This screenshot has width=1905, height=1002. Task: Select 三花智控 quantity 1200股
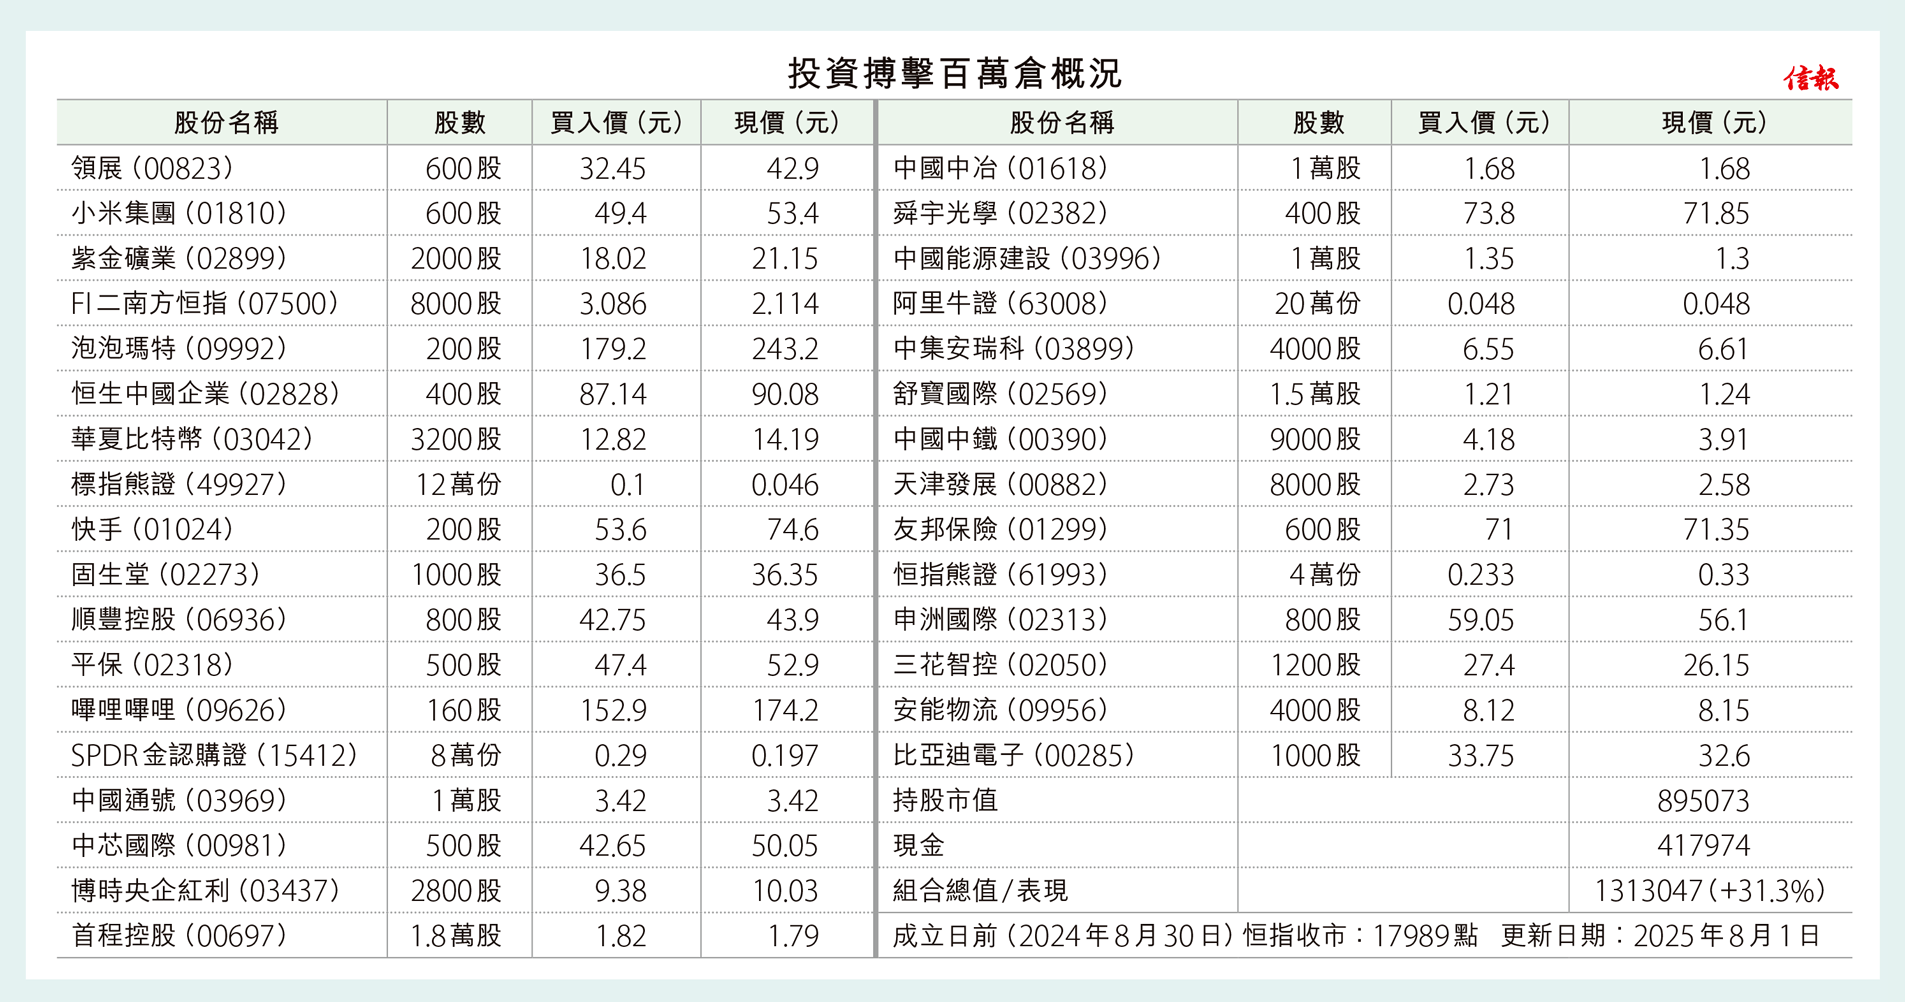[1315, 664]
